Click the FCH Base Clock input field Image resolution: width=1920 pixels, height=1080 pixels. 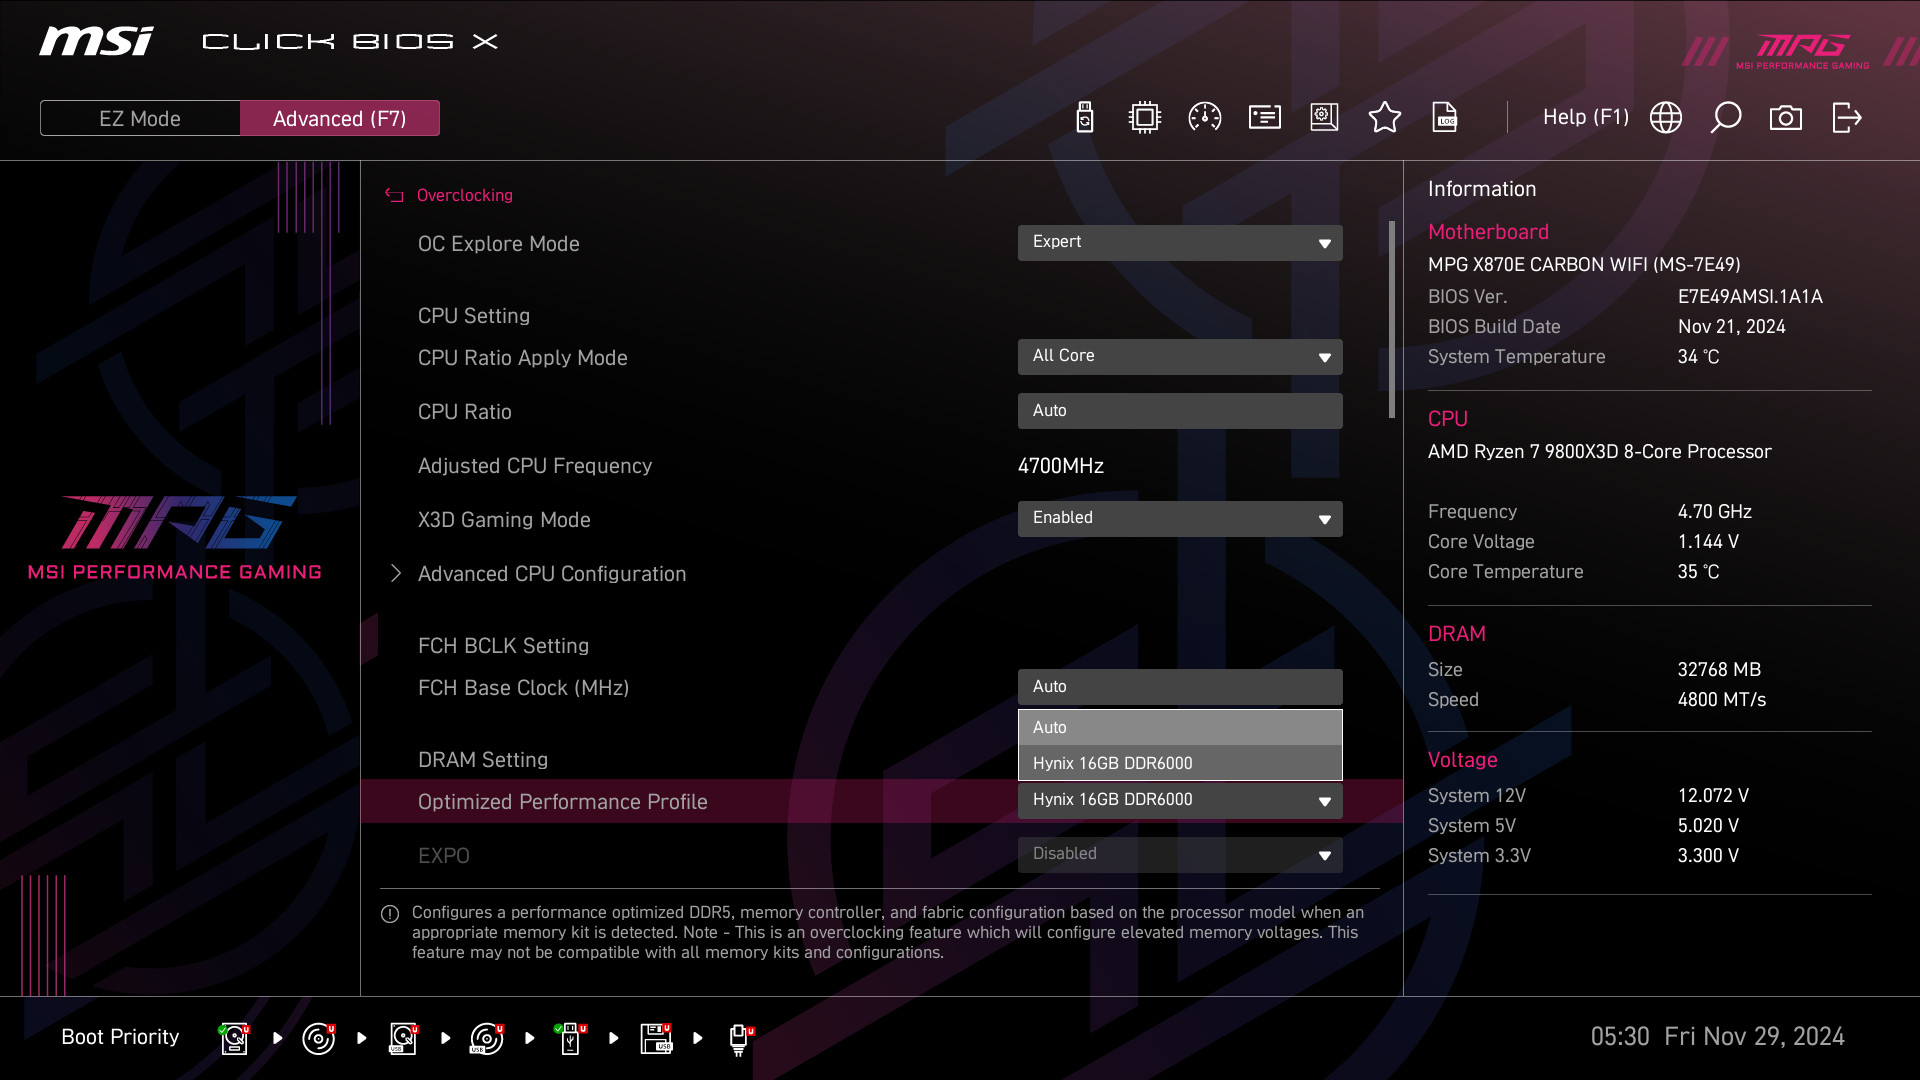point(1180,687)
